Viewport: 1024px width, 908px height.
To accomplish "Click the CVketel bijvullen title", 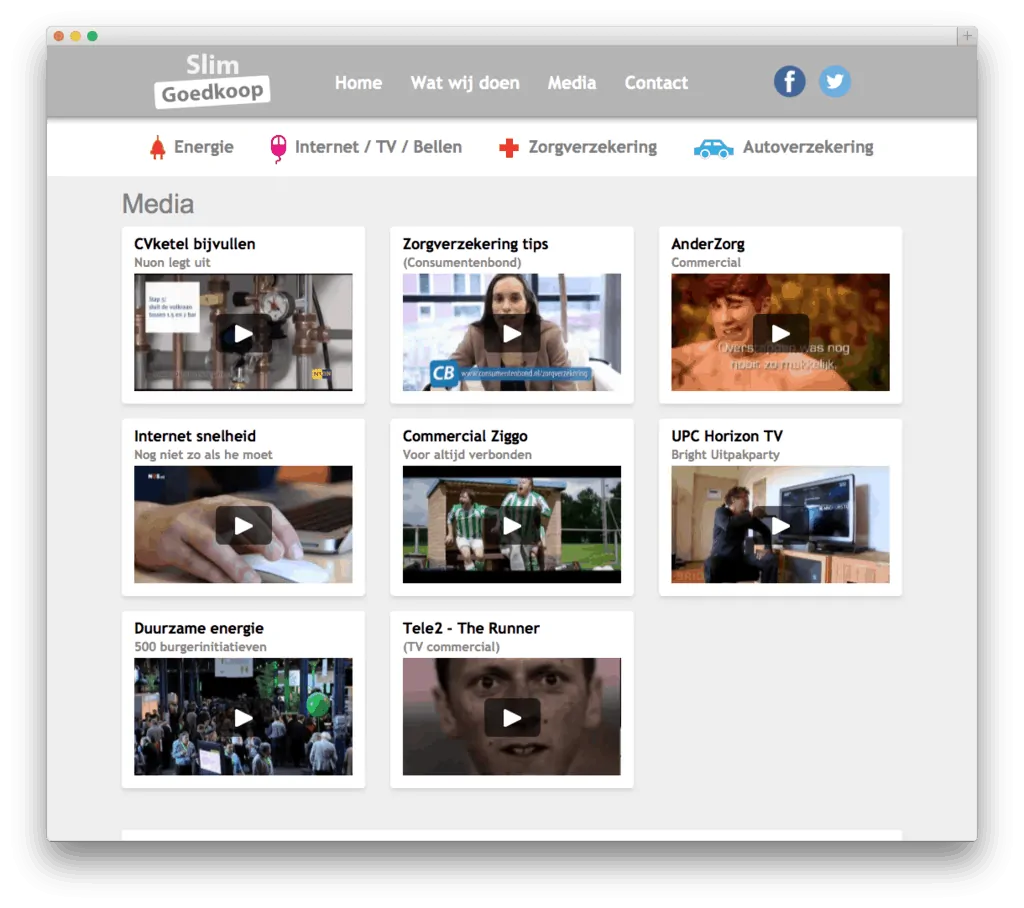I will click(195, 244).
